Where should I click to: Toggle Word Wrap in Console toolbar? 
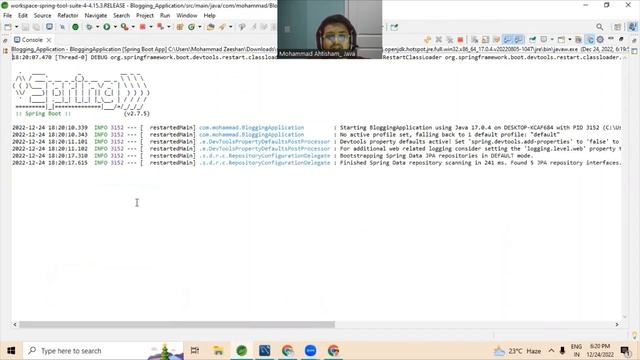496,40
